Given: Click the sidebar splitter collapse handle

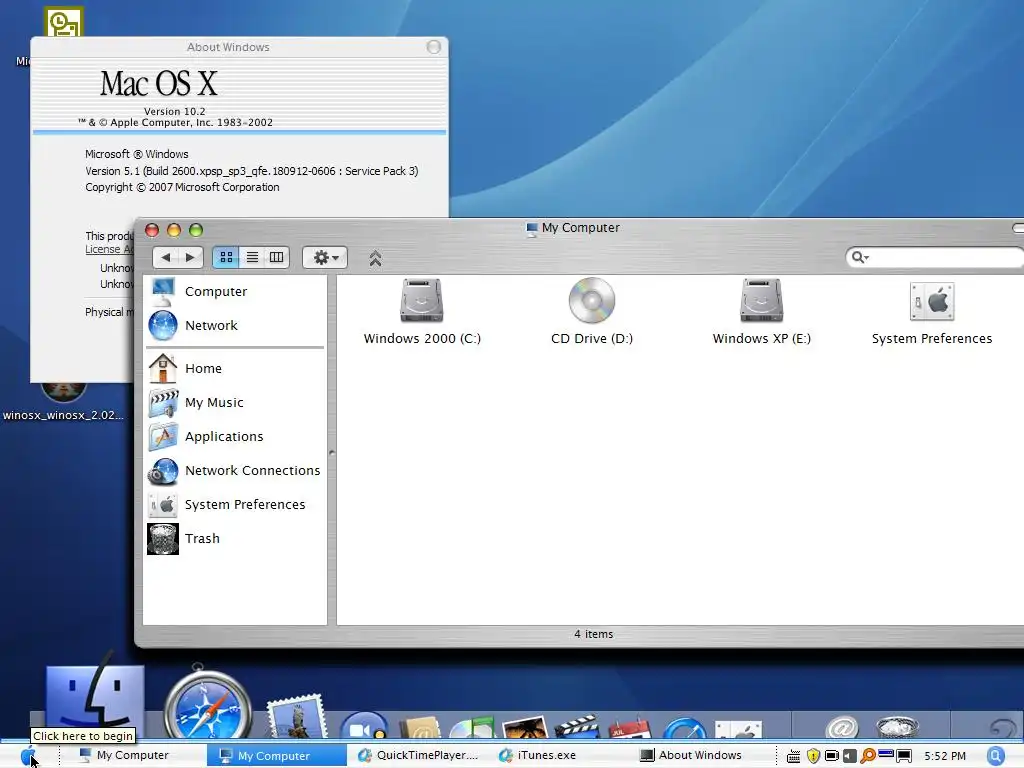Looking at the screenshot, I should (x=332, y=452).
